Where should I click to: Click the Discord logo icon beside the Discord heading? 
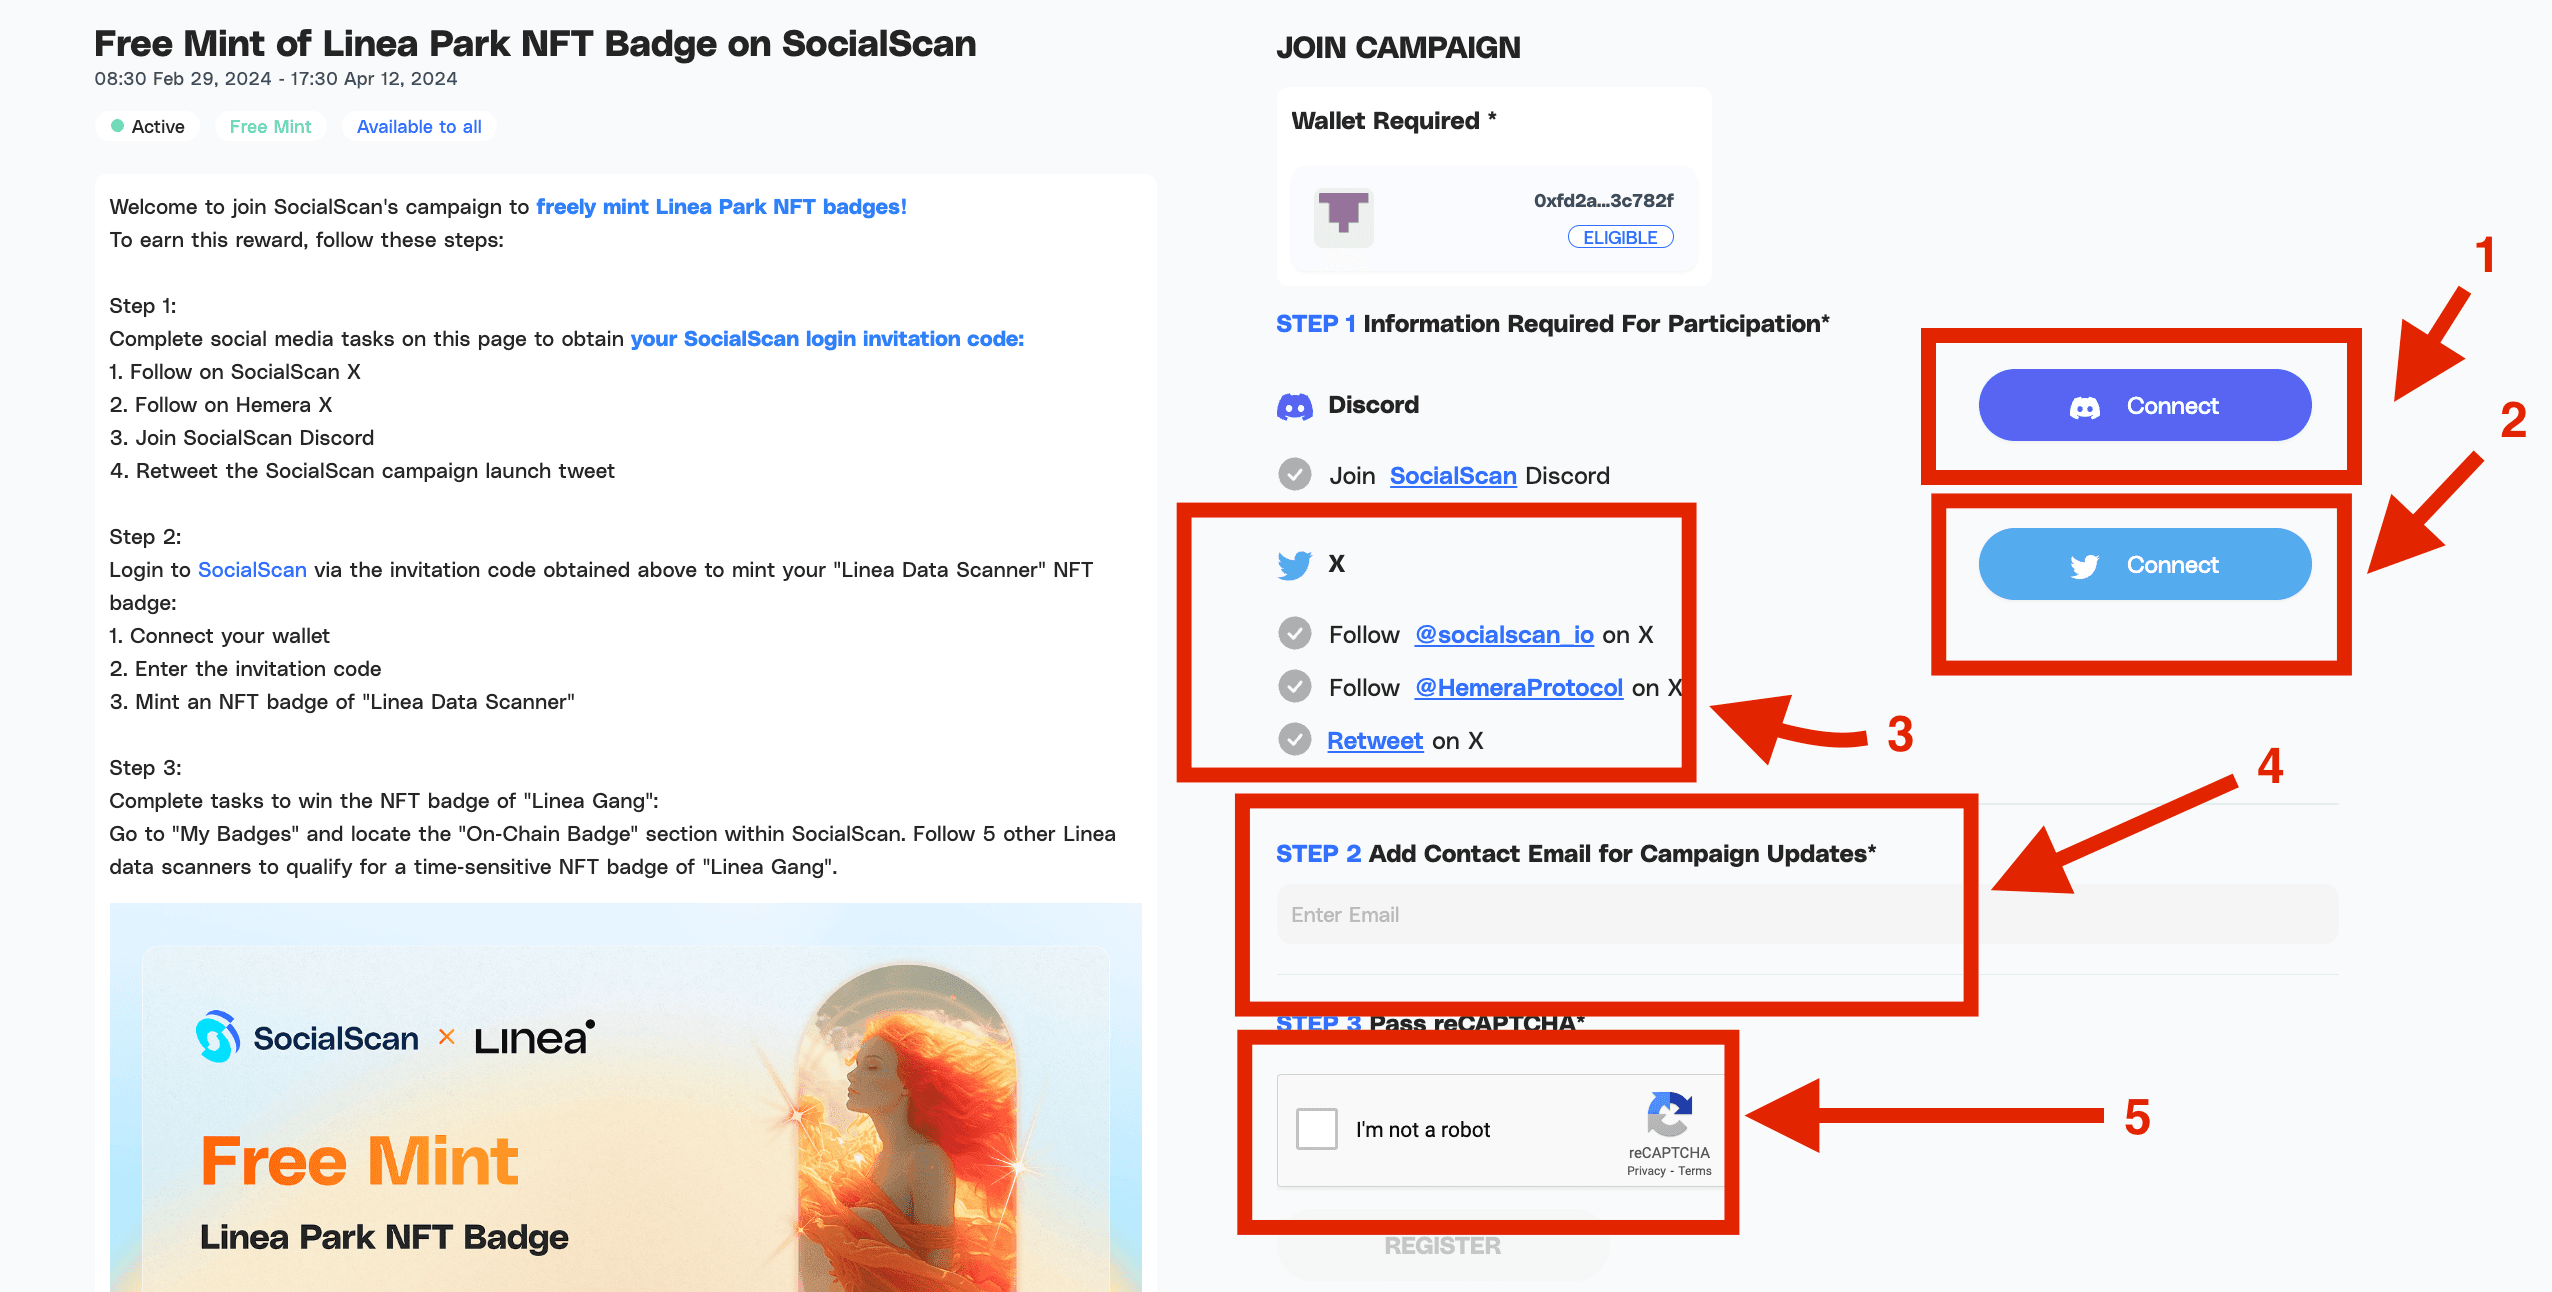tap(1295, 406)
